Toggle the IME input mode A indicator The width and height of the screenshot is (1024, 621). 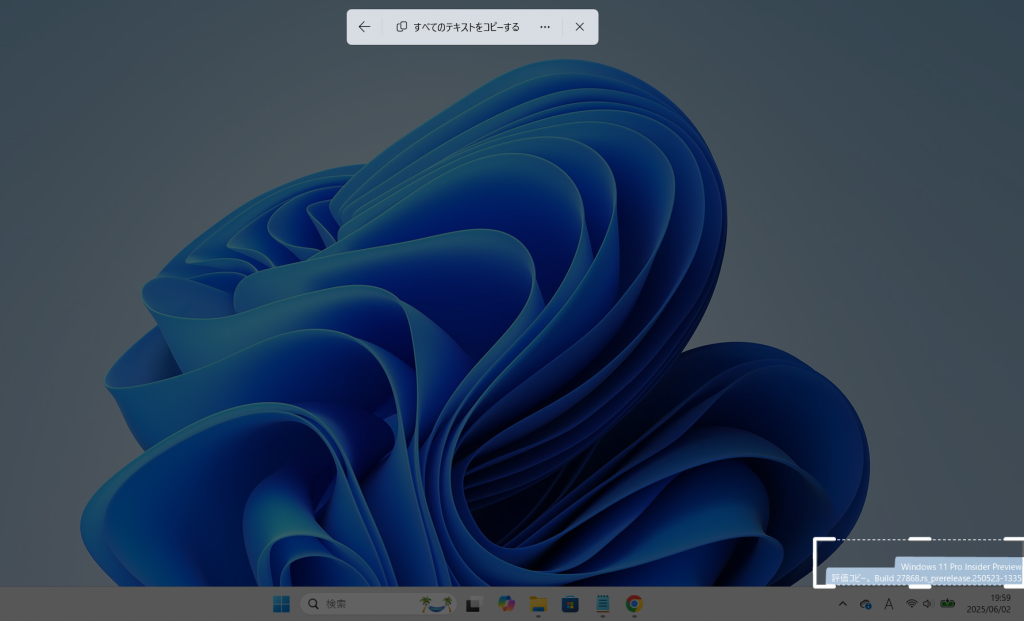pos(888,604)
